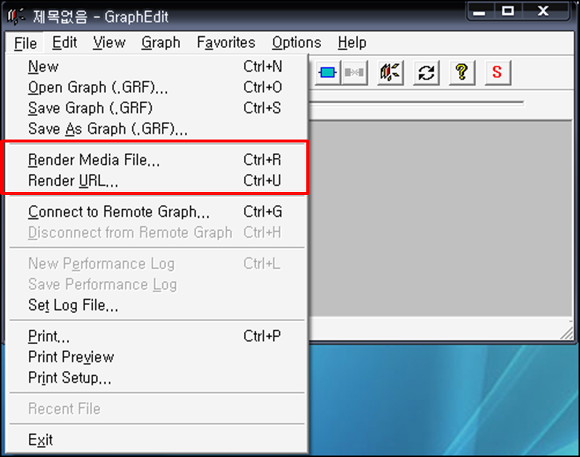The image size is (580, 457).
Task: Choose Print Setup... menu entry
Action: point(157,378)
